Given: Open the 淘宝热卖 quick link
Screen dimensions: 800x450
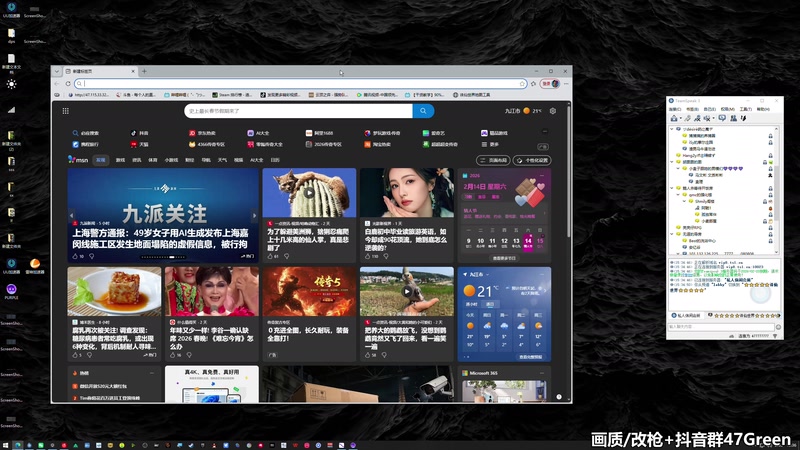Looking at the screenshot, I should click(378, 144).
